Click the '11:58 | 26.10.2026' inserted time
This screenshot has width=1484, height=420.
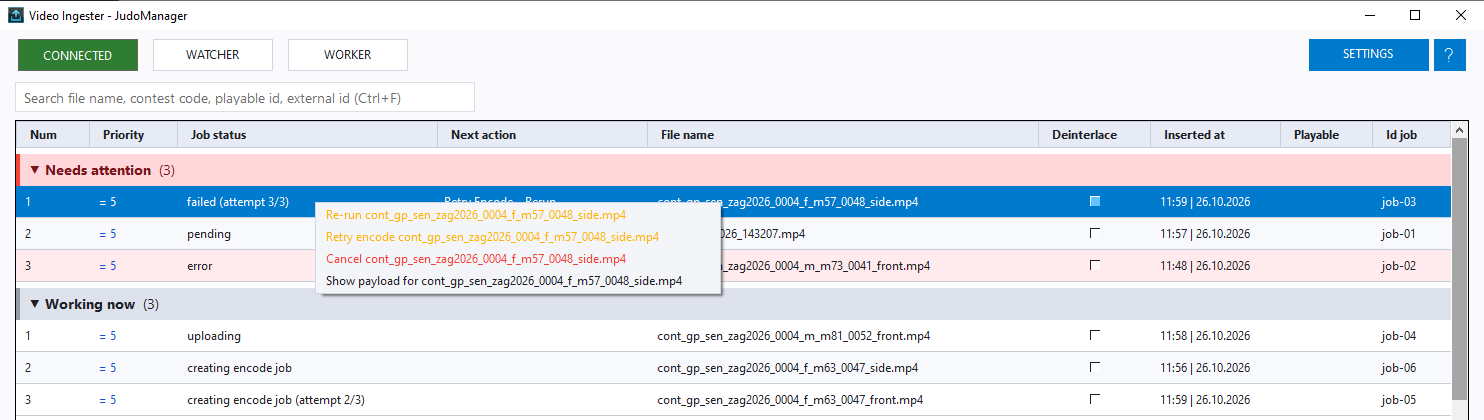pyautogui.click(x=1205, y=336)
